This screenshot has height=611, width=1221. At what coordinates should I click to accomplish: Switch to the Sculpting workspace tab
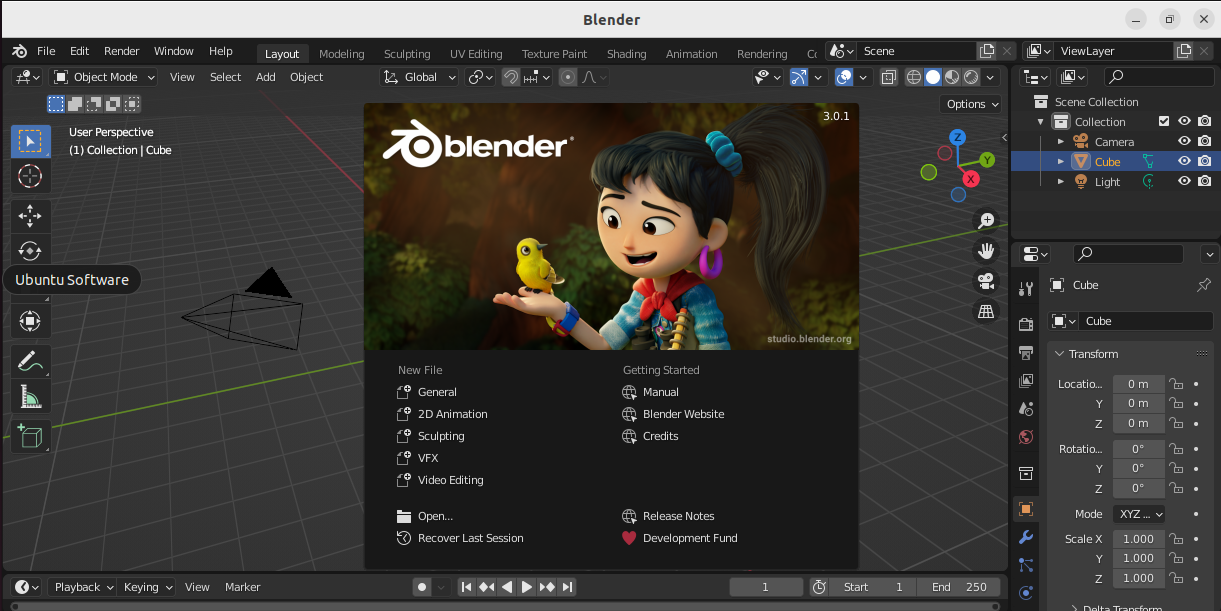[x=407, y=53]
